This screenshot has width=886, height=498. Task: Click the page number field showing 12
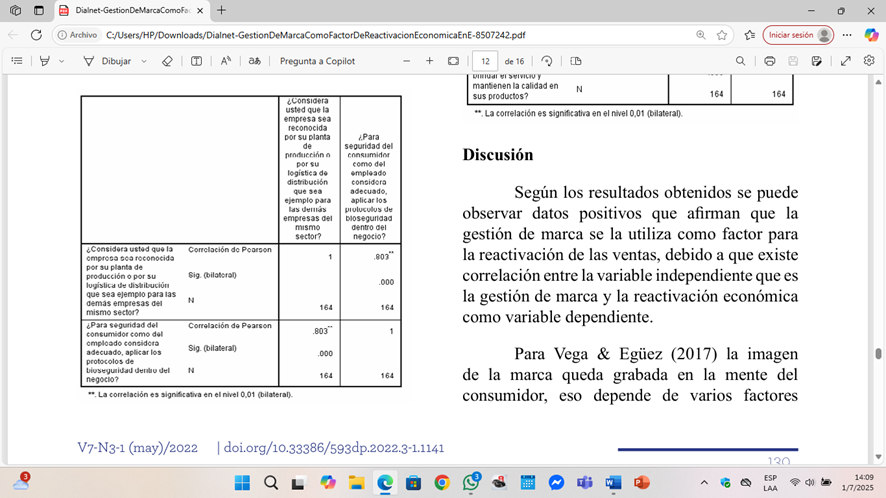click(485, 61)
